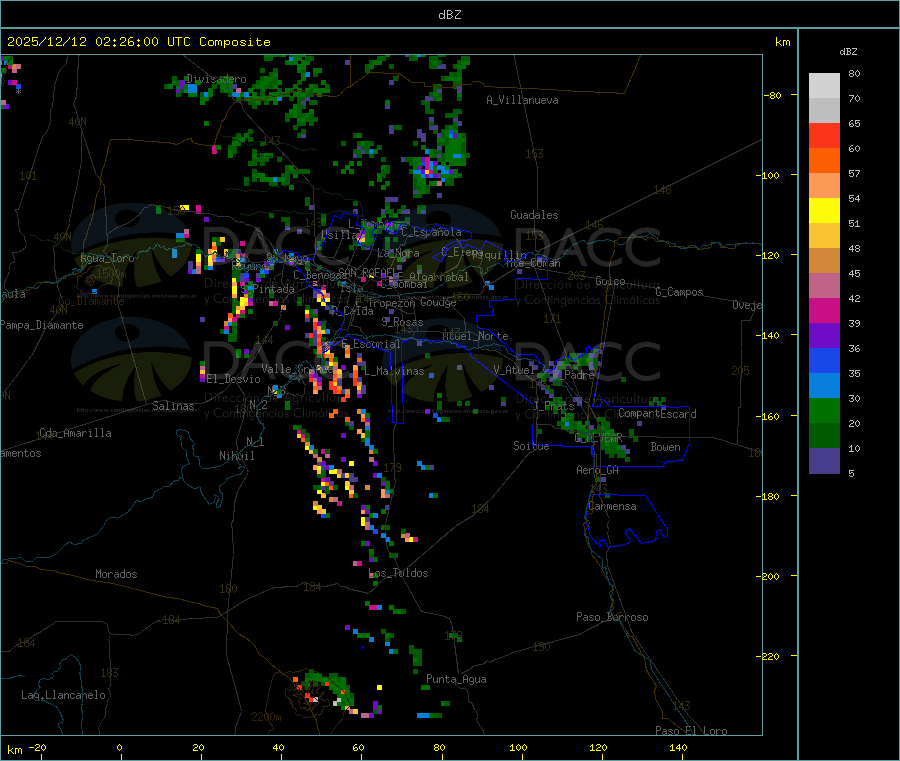Click the V_Atuel map label
Viewport: 900px width, 761px height.
(514, 370)
